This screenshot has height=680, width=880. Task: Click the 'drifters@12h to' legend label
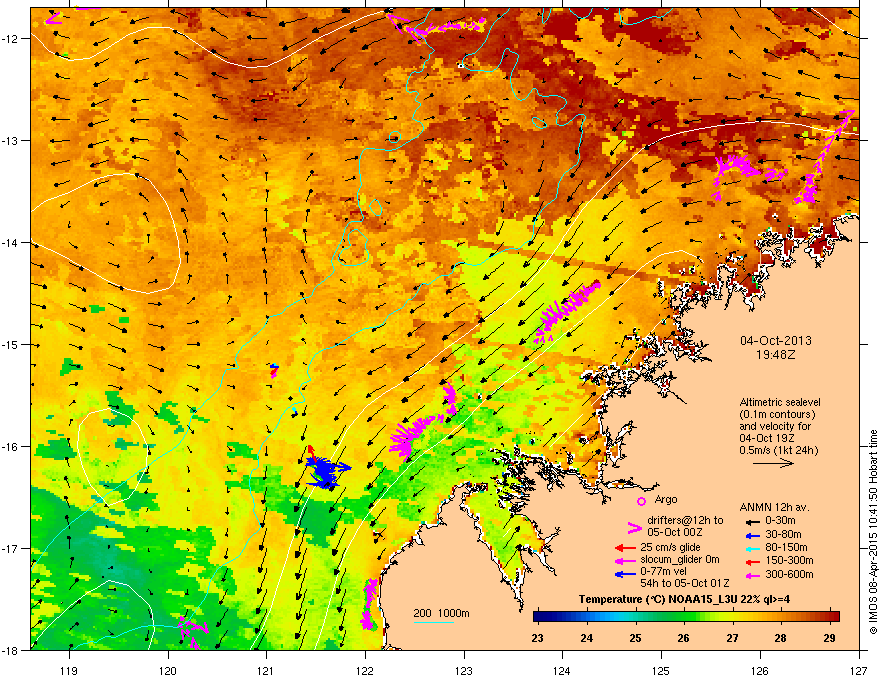[685, 521]
